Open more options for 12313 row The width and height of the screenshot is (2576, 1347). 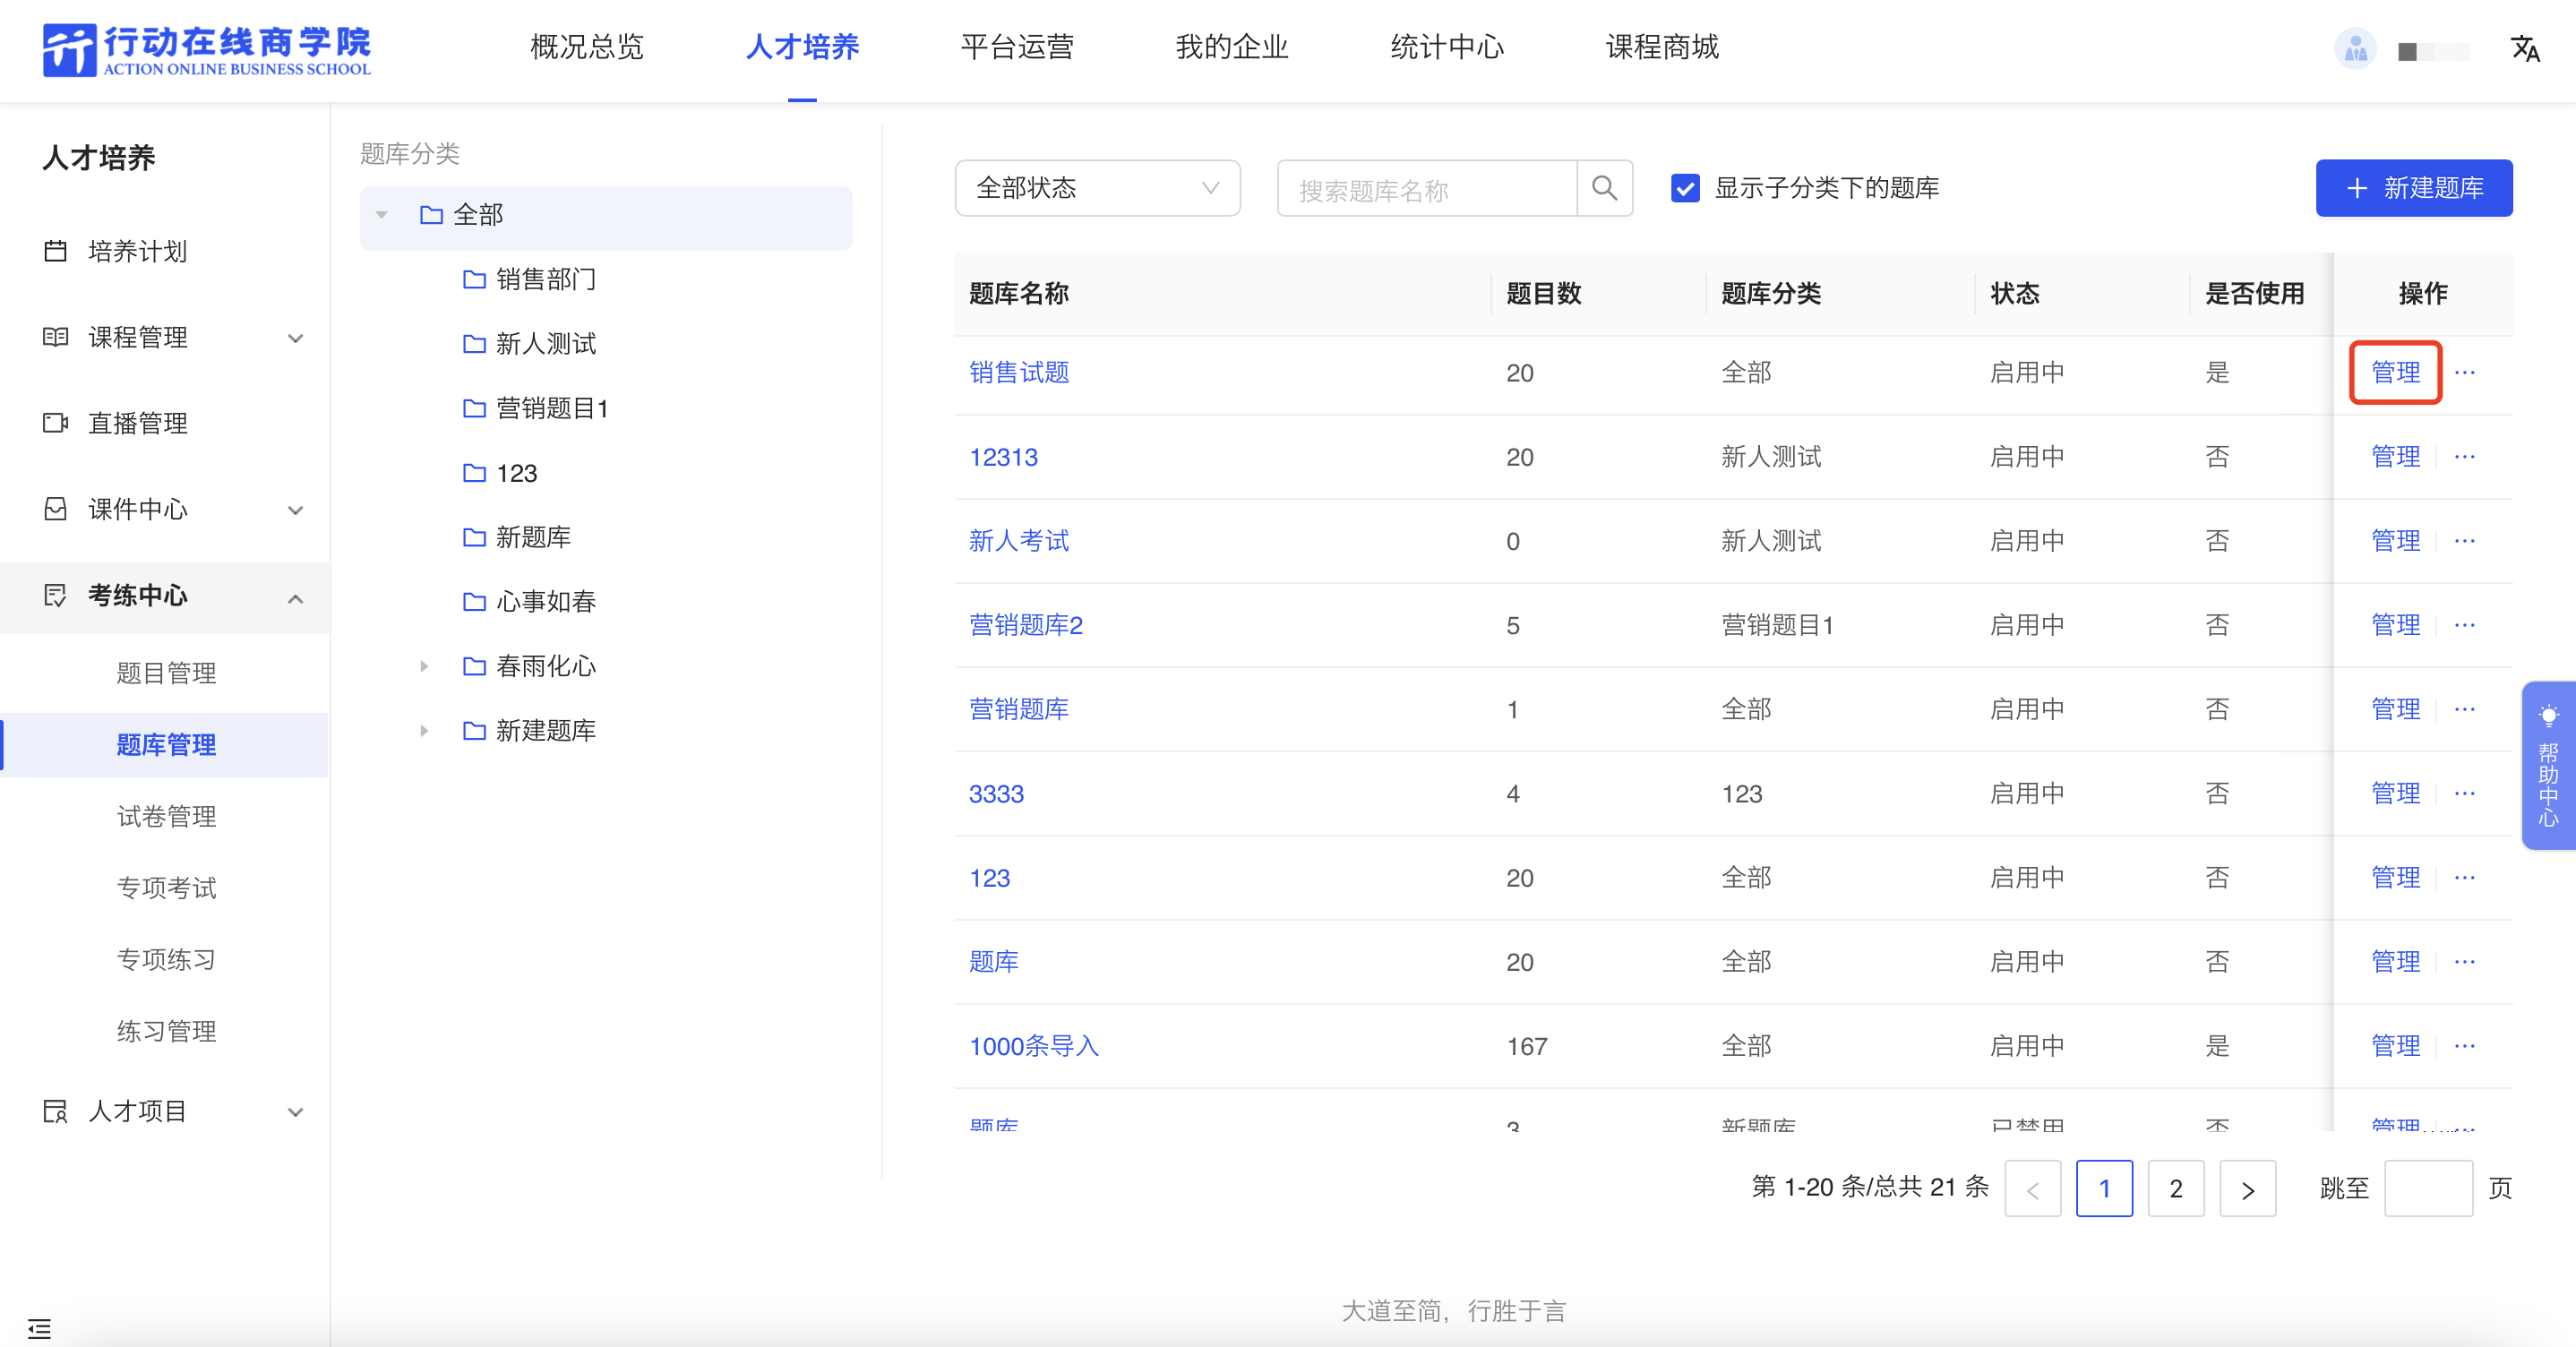pyautogui.click(x=2465, y=457)
